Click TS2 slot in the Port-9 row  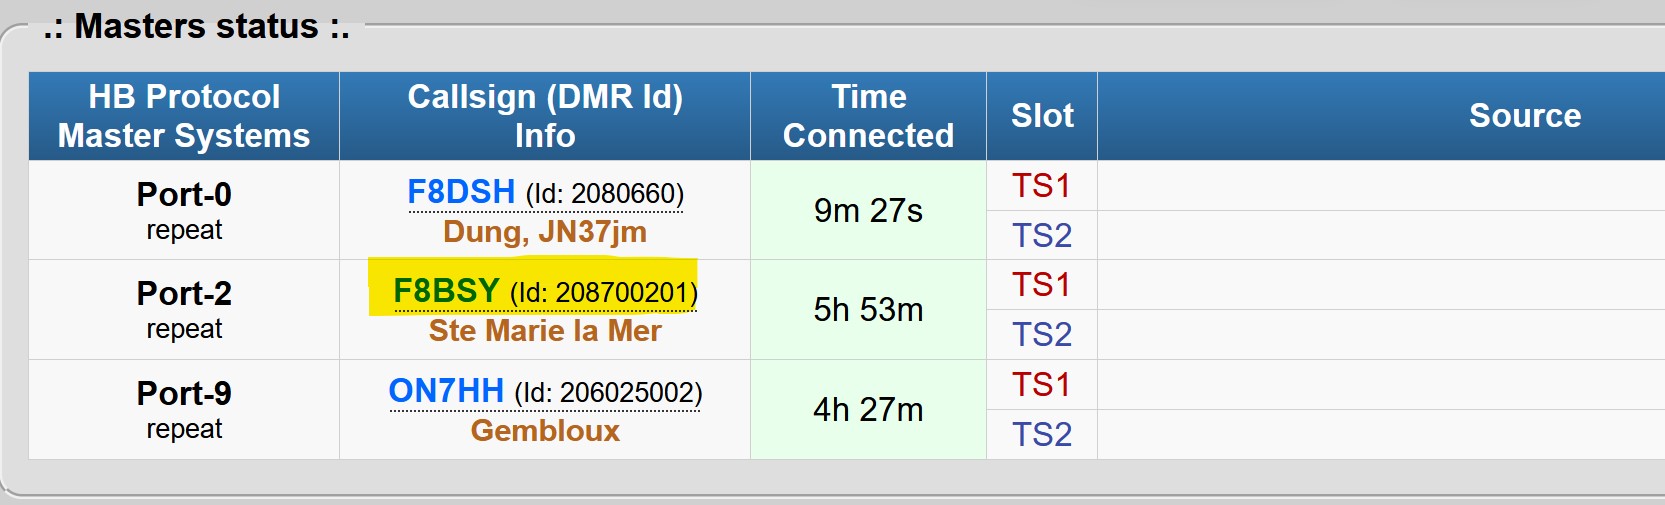pos(1041,434)
